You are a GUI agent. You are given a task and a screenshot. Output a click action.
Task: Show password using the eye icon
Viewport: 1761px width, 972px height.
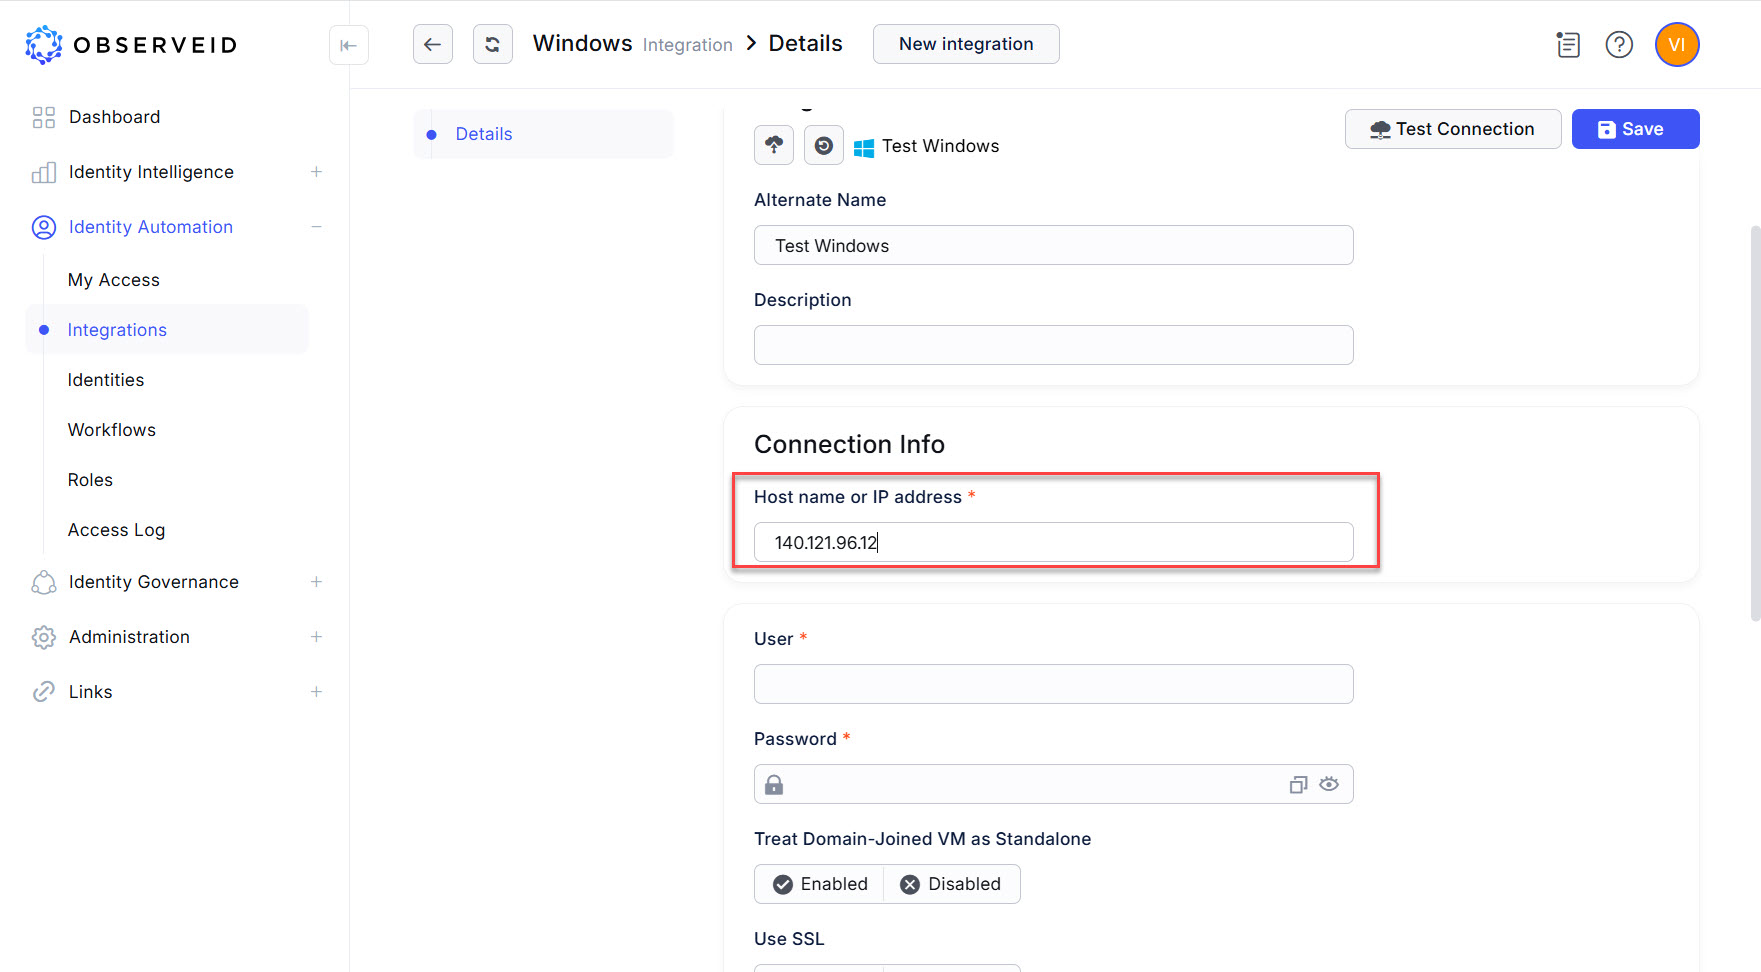(1329, 785)
